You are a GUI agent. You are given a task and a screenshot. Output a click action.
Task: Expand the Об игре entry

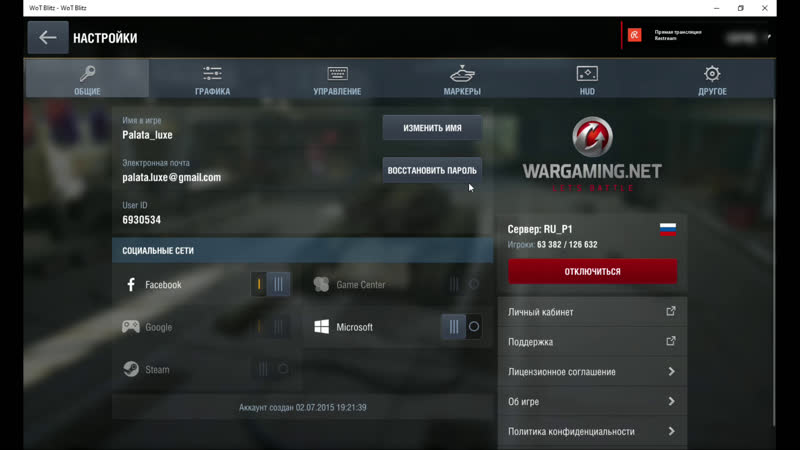click(x=592, y=402)
